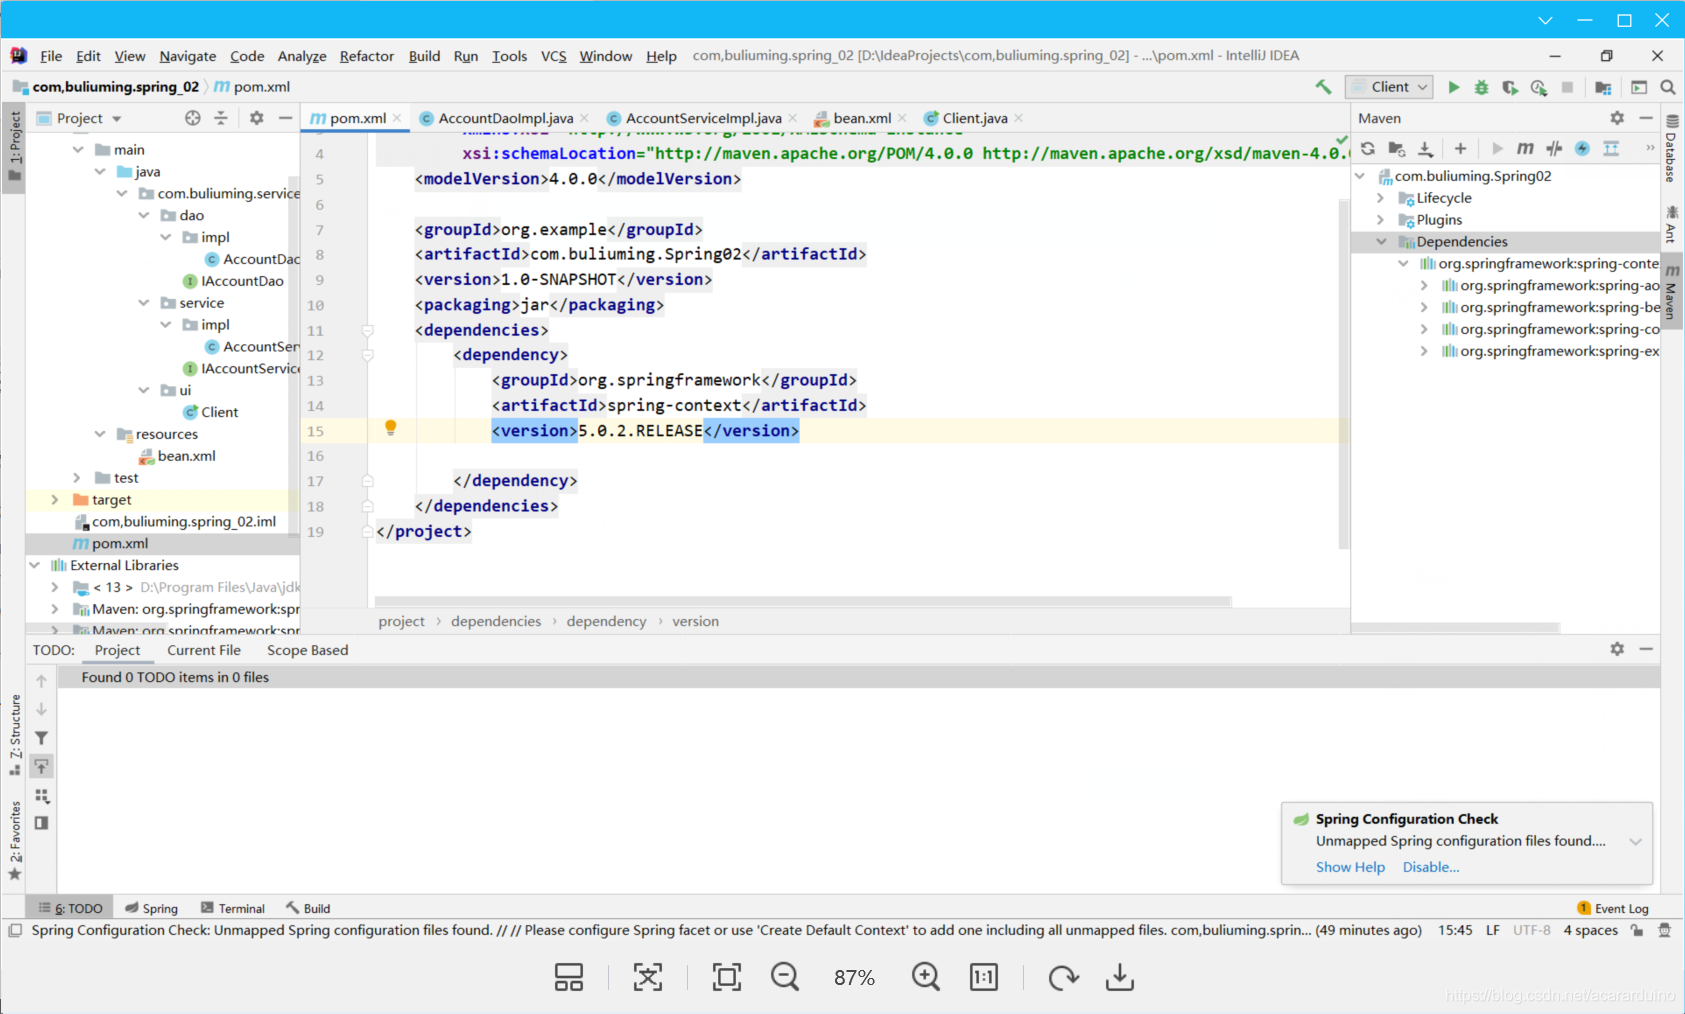
Task: Show more Maven toolbar actions chevron
Action: point(1649,149)
